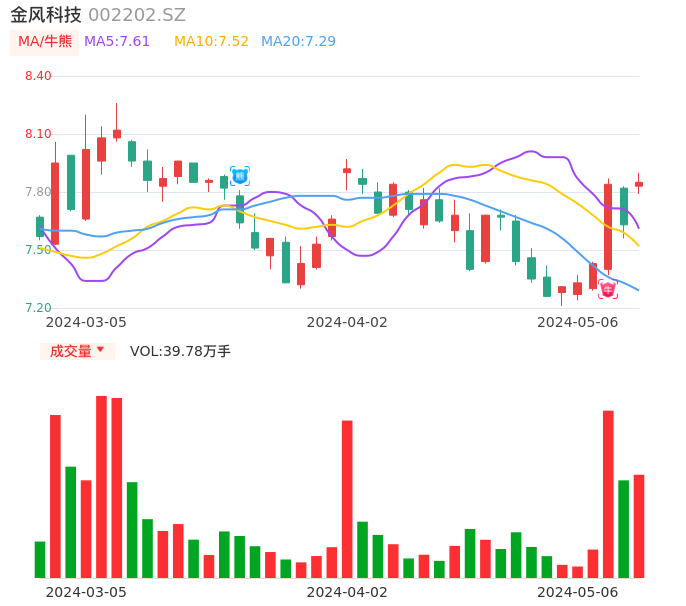Image resolution: width=686 pixels, height=606 pixels.
Task: Click the 8.40 price axis label
Action: (38, 76)
